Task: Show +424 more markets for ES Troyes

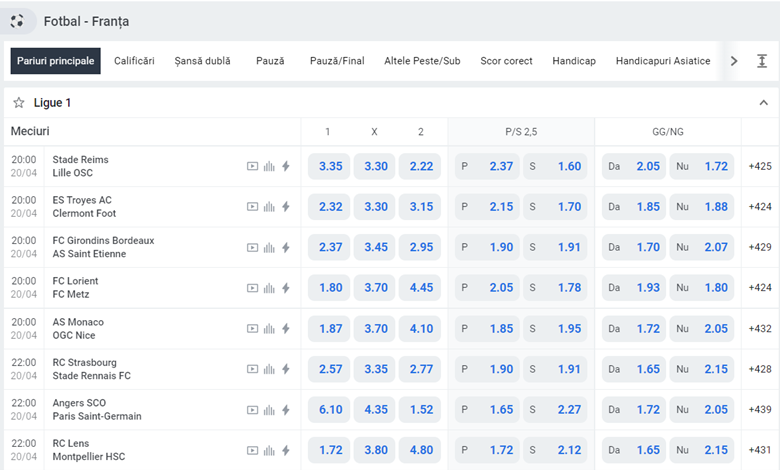Action: (x=760, y=207)
